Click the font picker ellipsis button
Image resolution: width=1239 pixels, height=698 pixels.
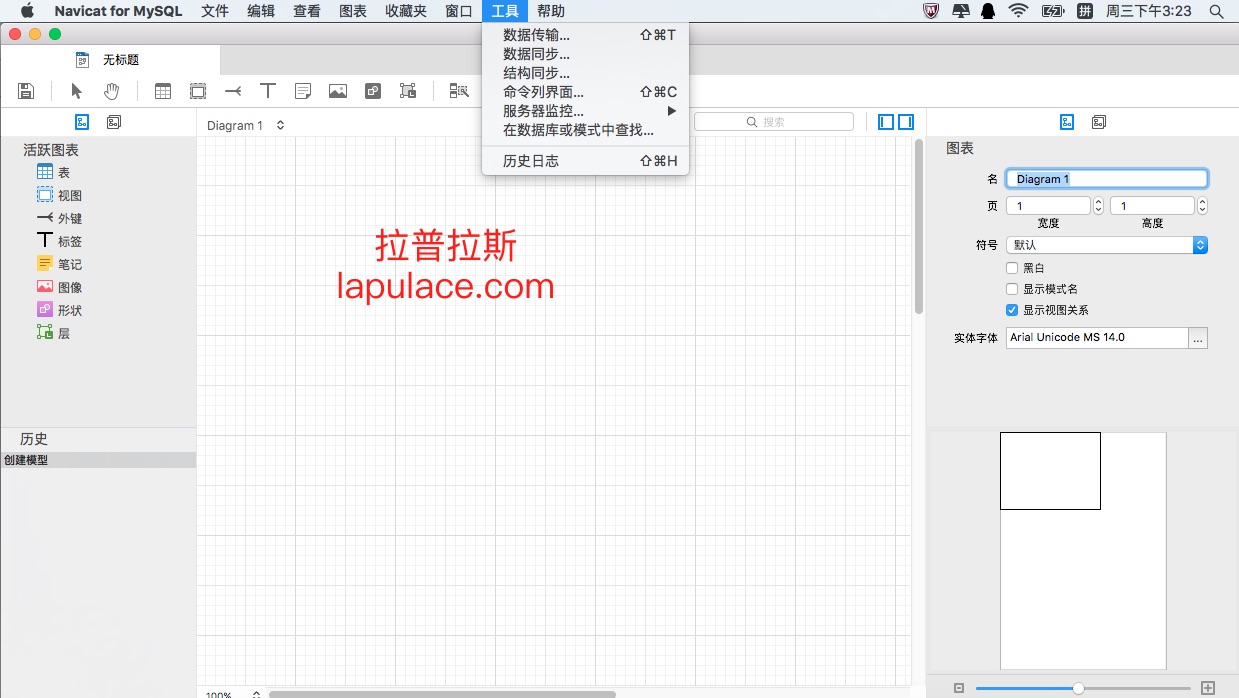click(1198, 338)
